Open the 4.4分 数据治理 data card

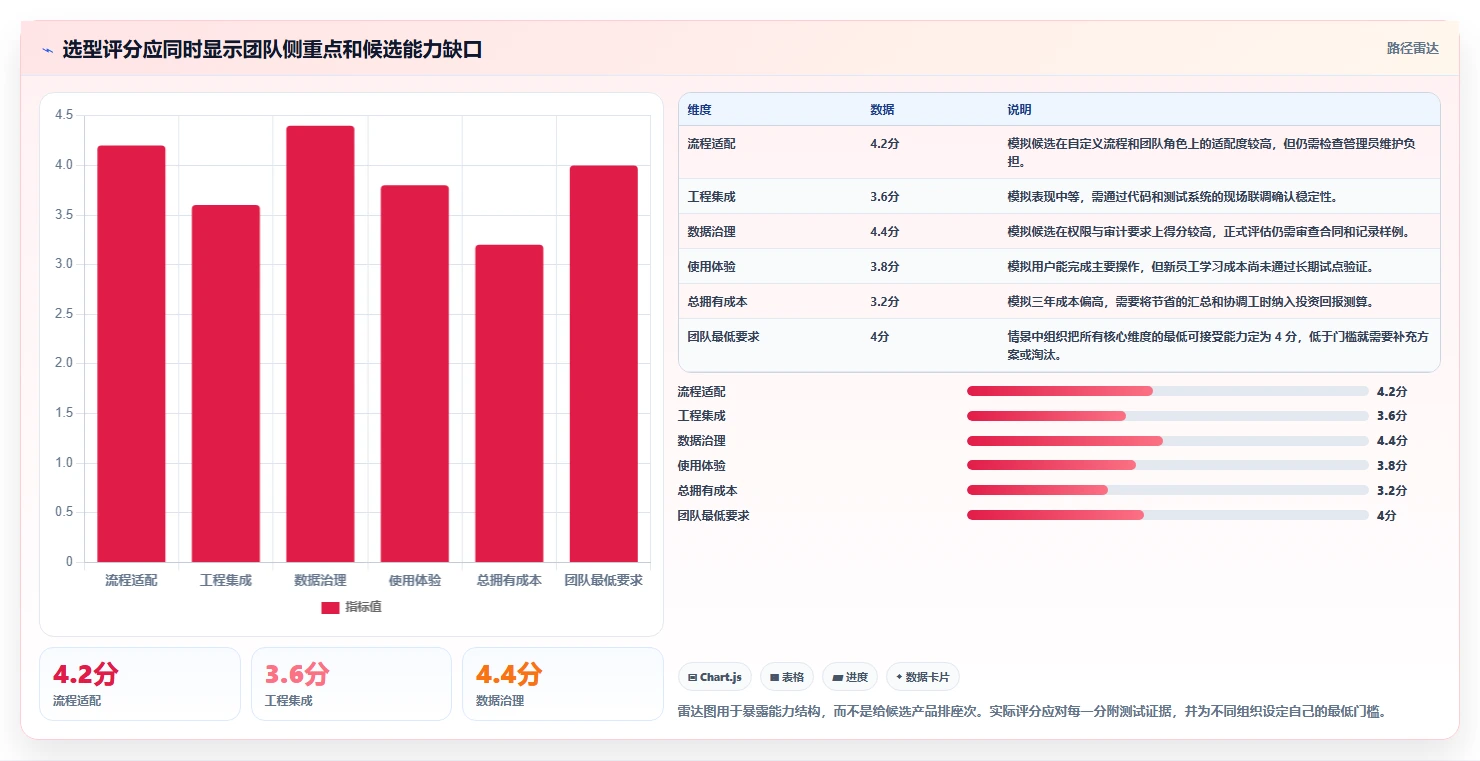(x=563, y=684)
